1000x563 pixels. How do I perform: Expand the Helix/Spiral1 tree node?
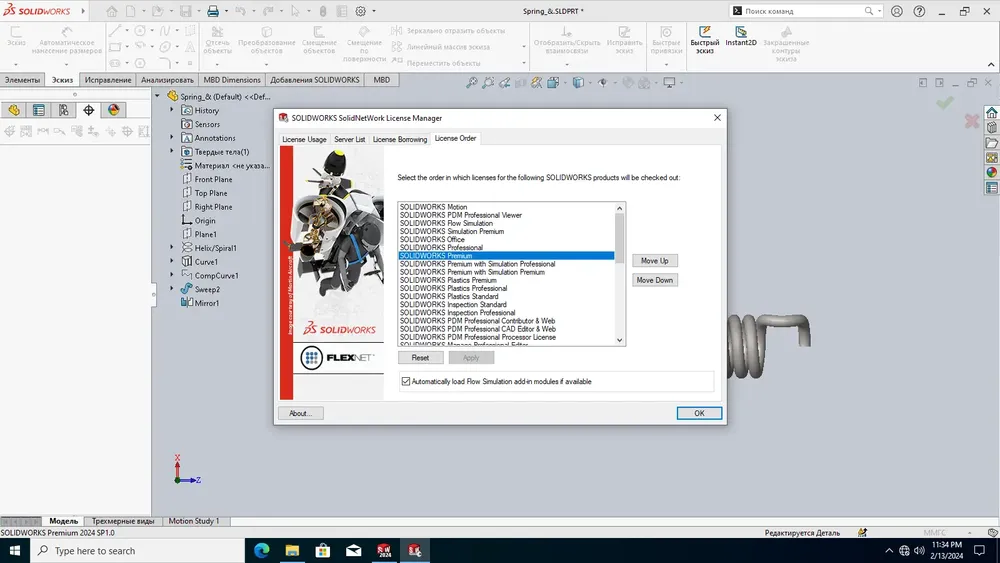point(172,247)
